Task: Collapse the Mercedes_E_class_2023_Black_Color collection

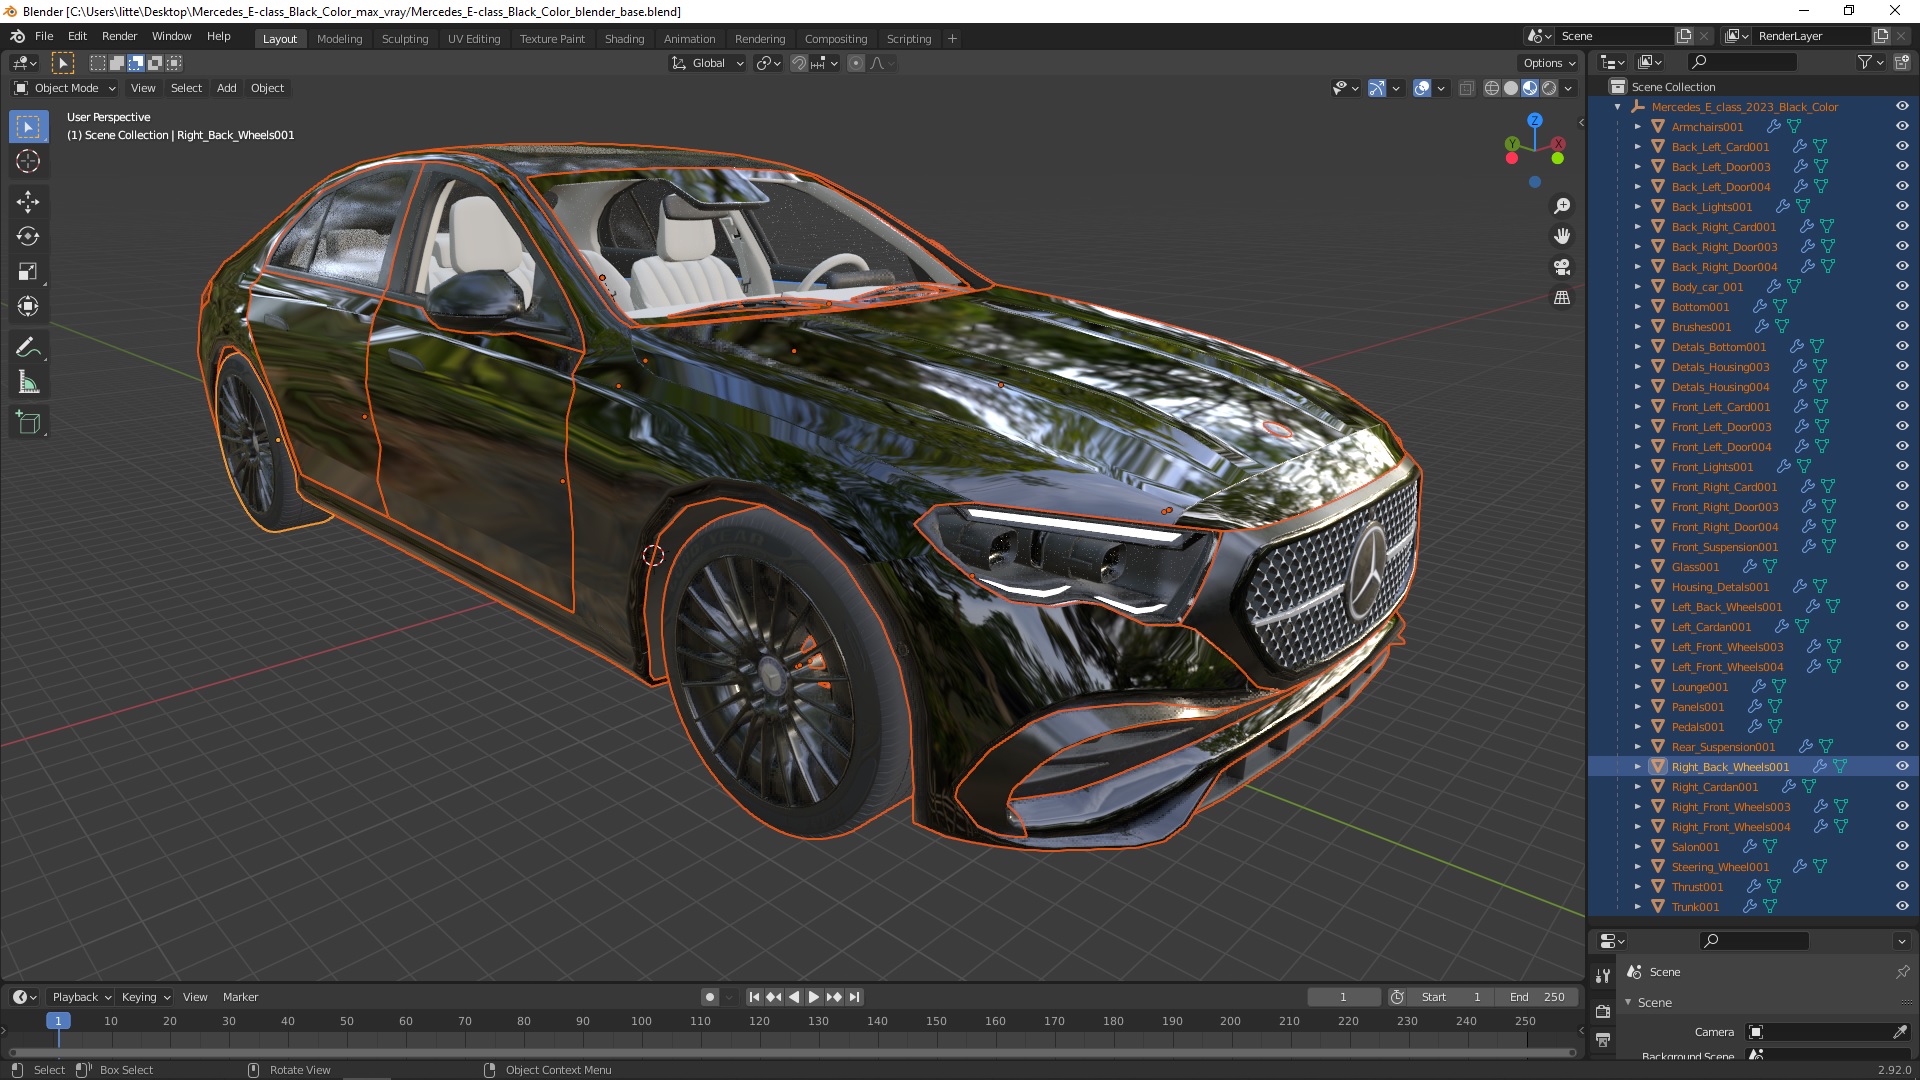Action: pos(1618,107)
